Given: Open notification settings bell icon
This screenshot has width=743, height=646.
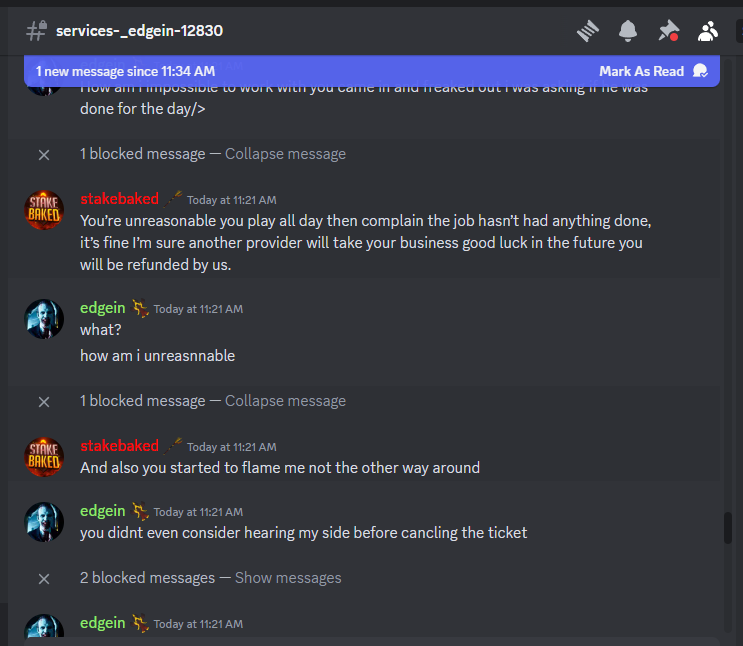Looking at the screenshot, I should [x=628, y=31].
